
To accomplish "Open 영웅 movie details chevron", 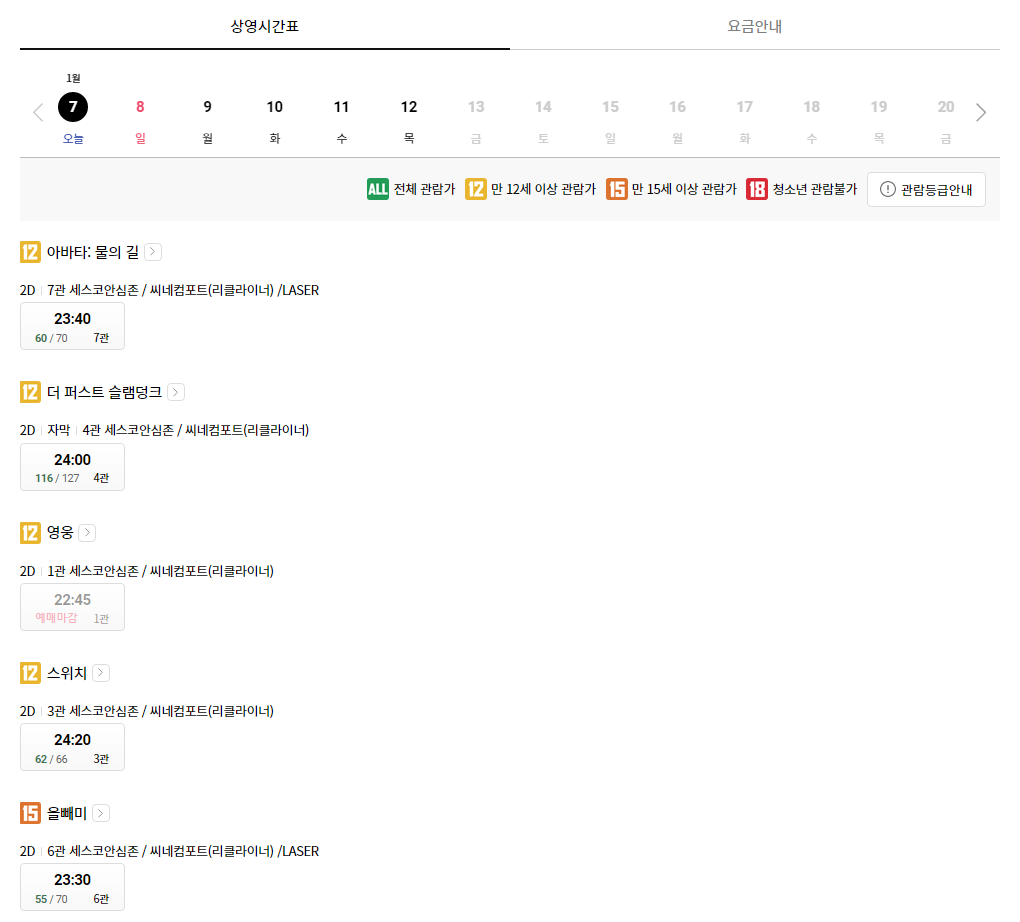I will (87, 533).
